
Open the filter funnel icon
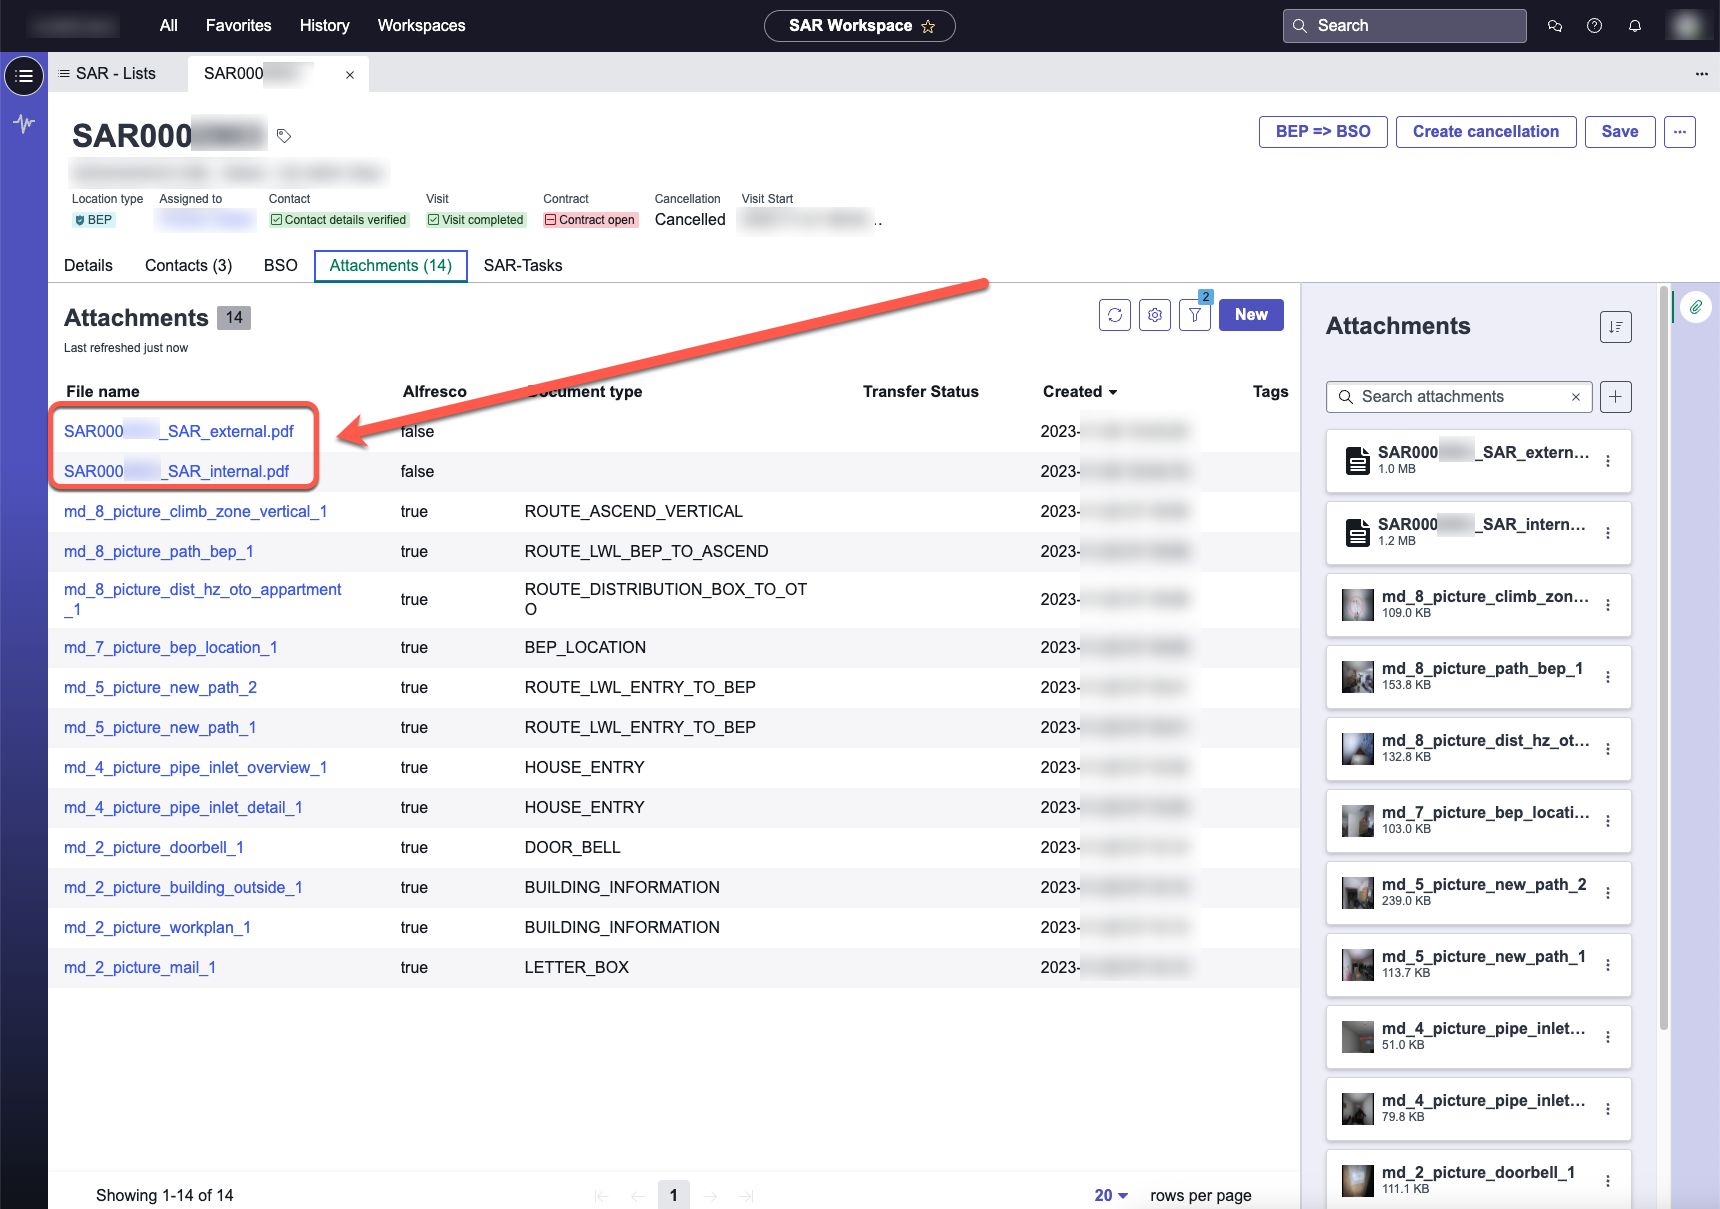tap(1194, 315)
